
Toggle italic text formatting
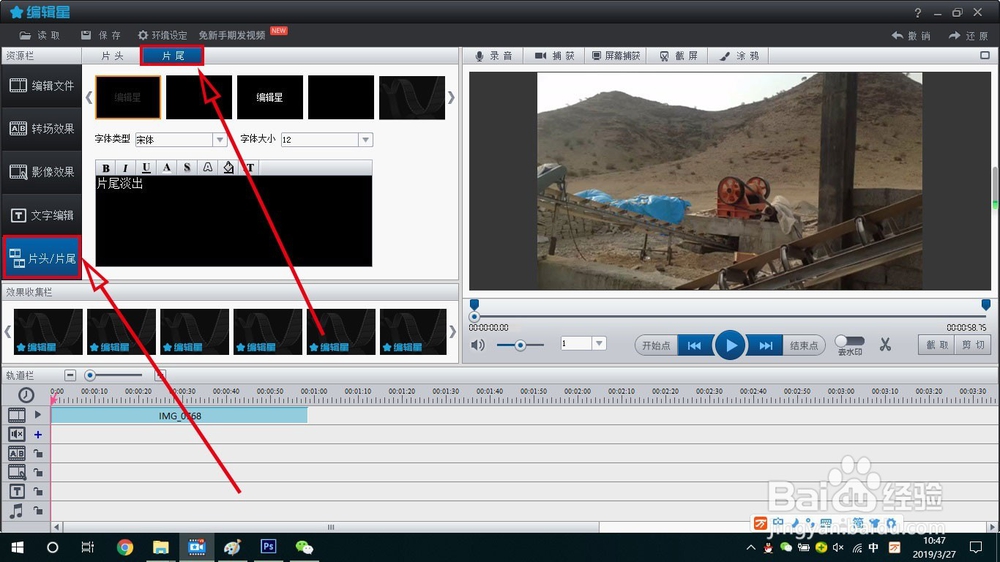(126, 168)
